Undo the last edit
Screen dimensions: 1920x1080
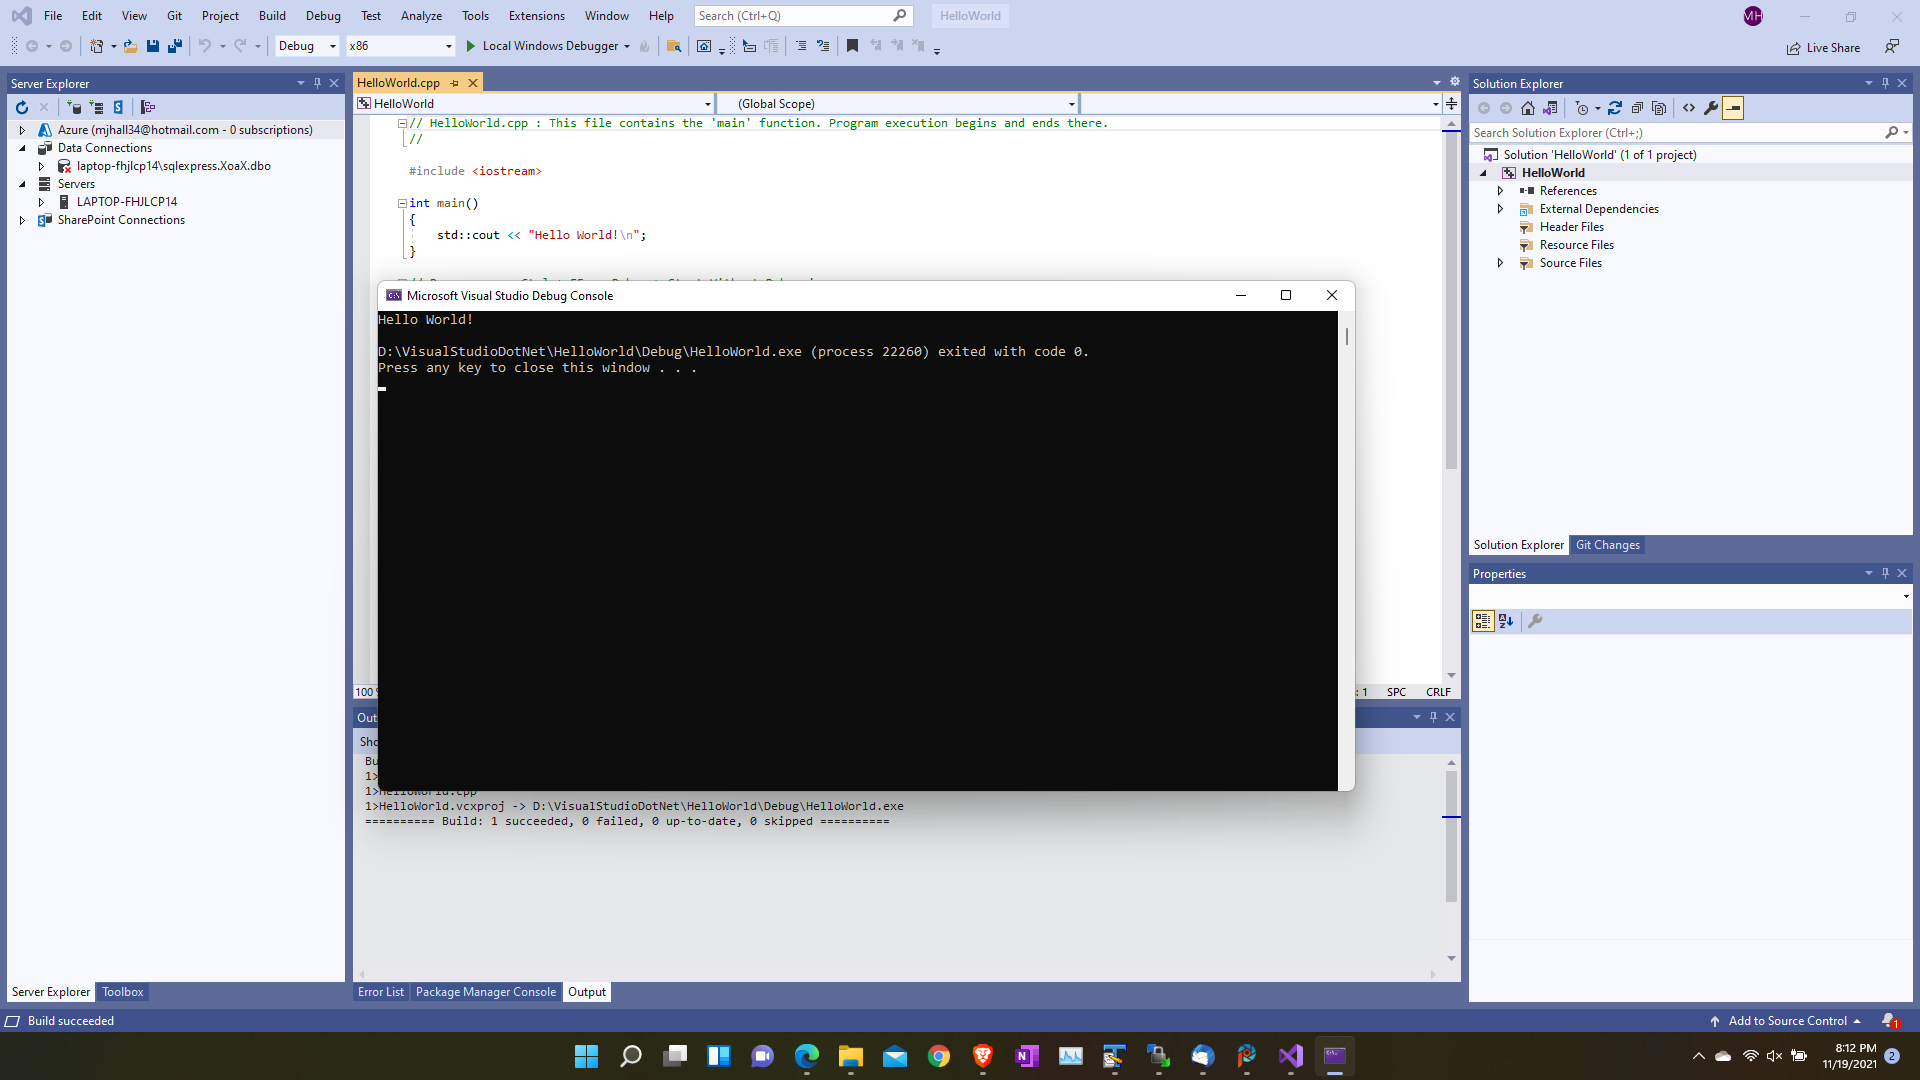pos(204,46)
